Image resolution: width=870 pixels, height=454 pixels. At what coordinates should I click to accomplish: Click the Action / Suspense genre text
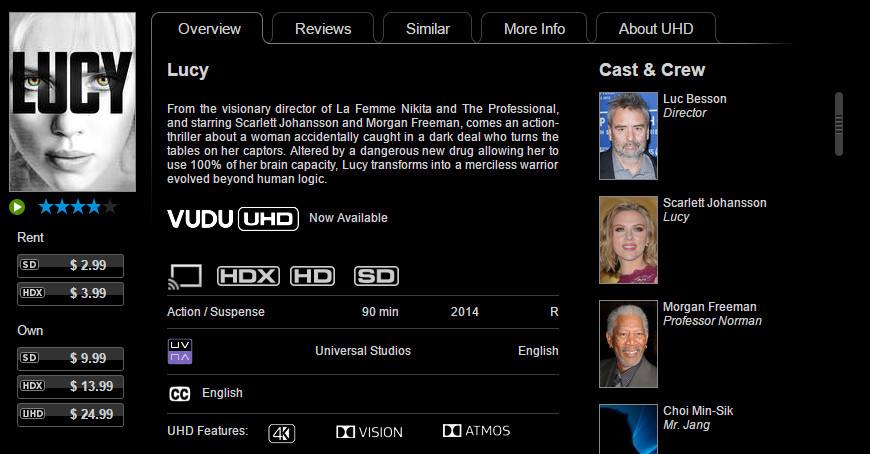(x=216, y=312)
